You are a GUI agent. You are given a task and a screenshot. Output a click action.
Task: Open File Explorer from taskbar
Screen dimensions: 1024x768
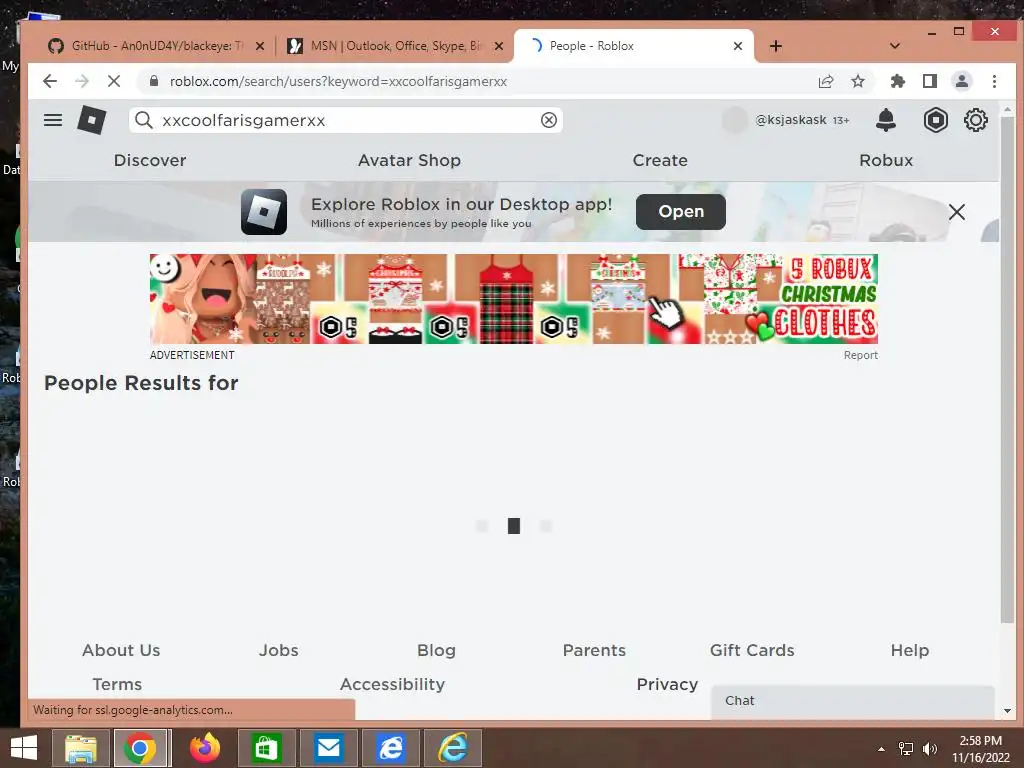80,748
